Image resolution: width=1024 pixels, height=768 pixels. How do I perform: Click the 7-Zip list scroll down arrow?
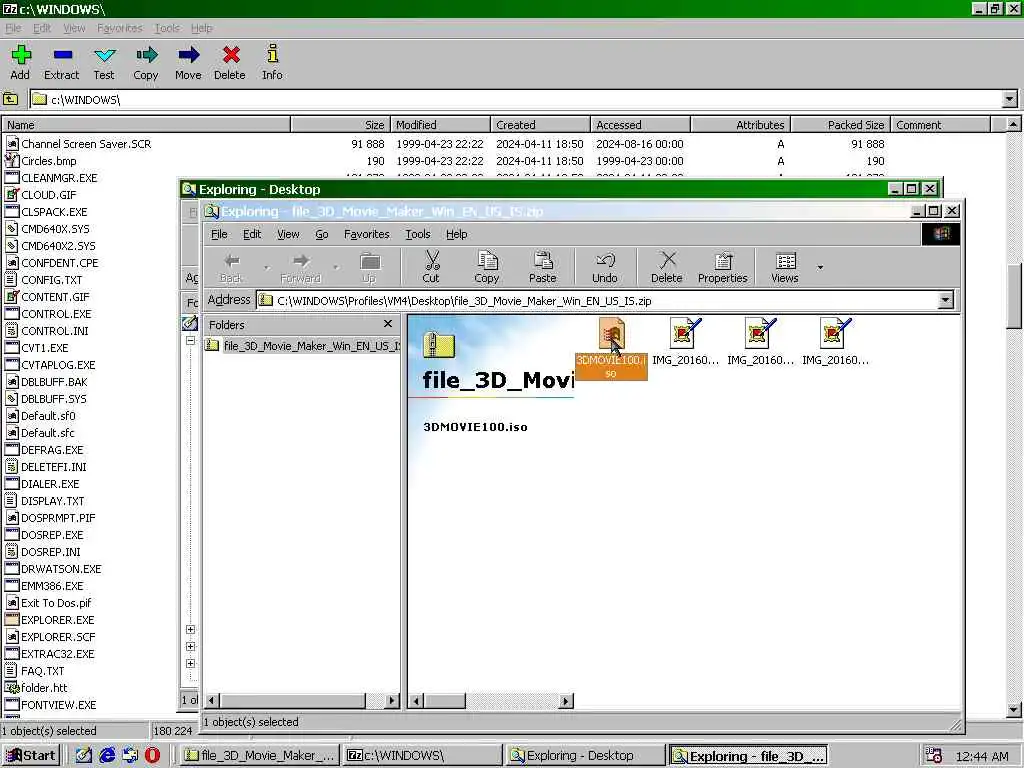[x=1013, y=709]
